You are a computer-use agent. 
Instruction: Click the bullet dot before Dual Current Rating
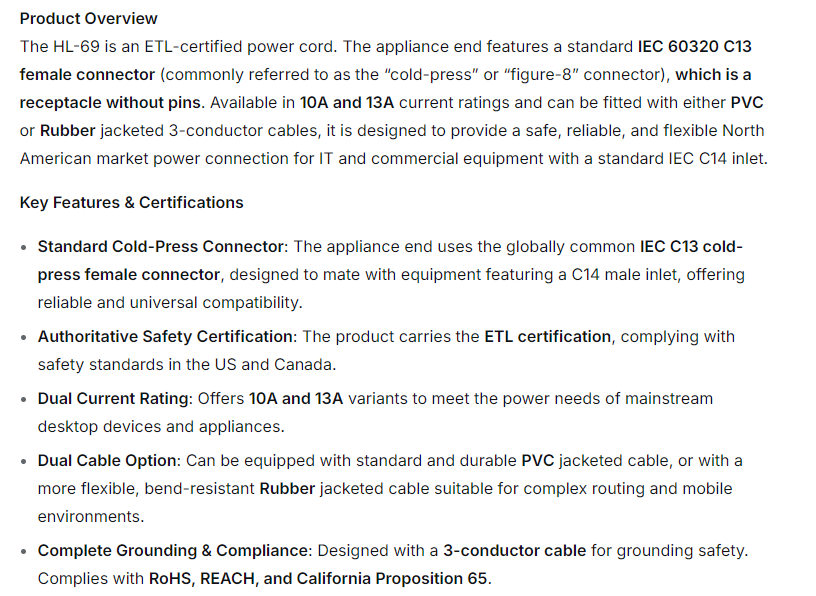point(24,399)
